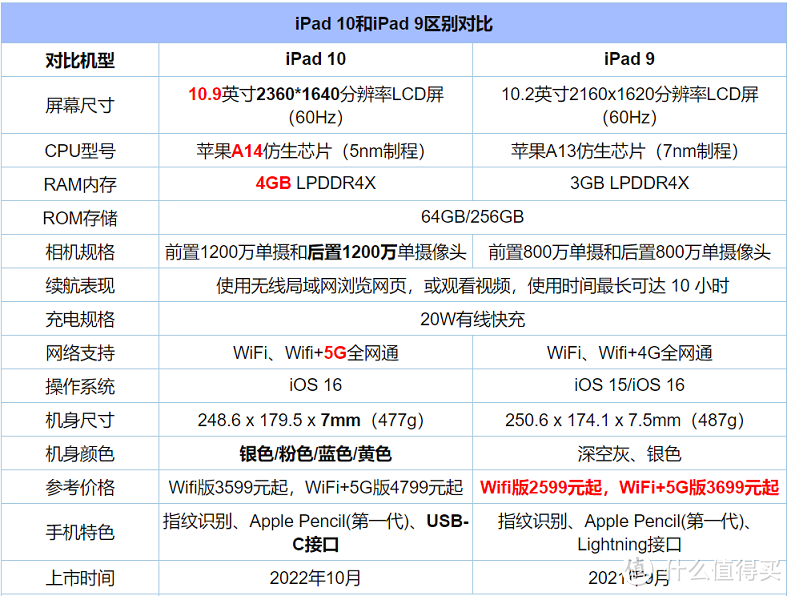Select the '操作系统' row label
Viewport: 791px width, 596px height.
click(80, 386)
